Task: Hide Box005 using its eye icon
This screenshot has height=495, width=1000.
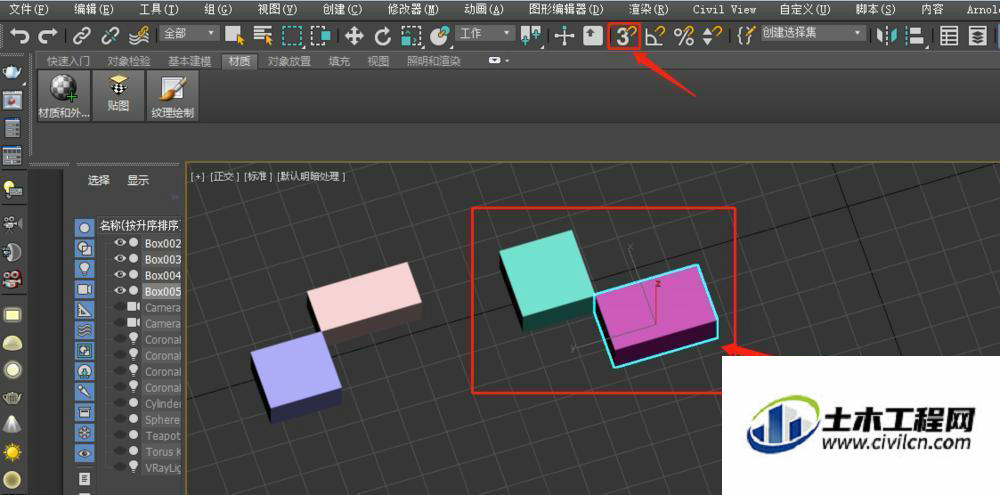Action: pos(120,290)
